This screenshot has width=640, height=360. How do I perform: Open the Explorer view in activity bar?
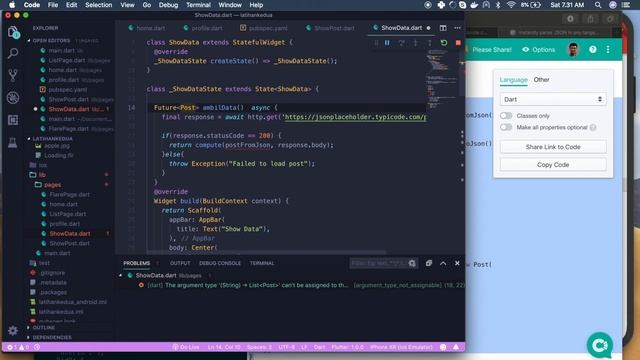(13, 32)
